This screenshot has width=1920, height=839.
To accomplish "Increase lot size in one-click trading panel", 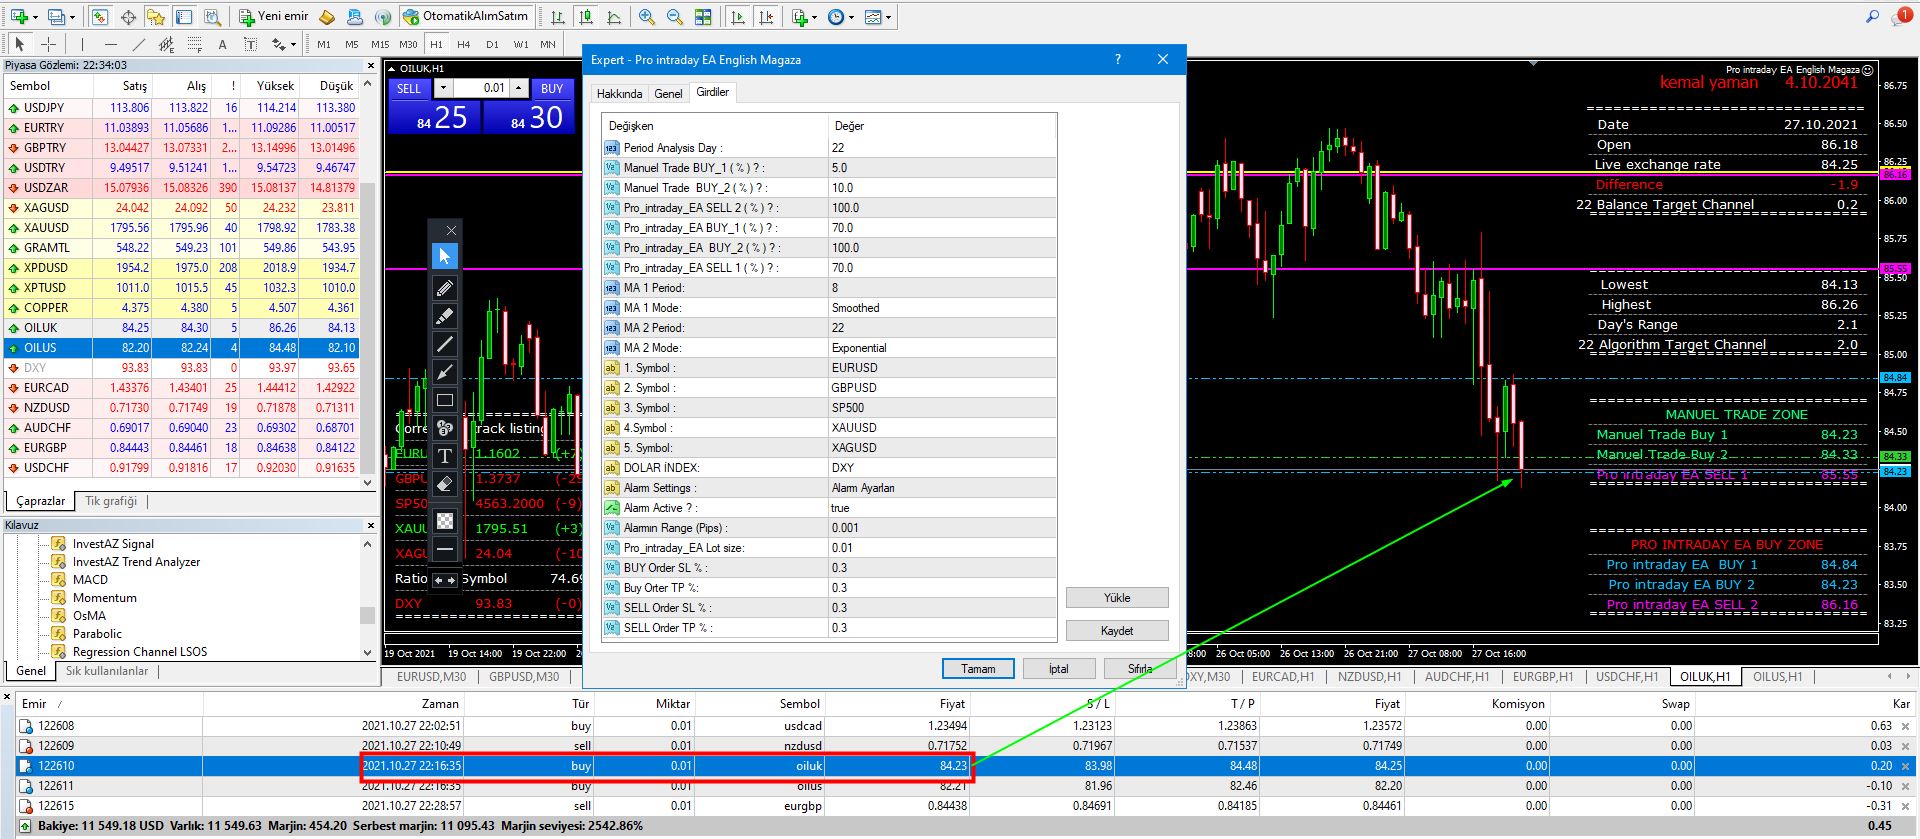I will (x=518, y=88).
